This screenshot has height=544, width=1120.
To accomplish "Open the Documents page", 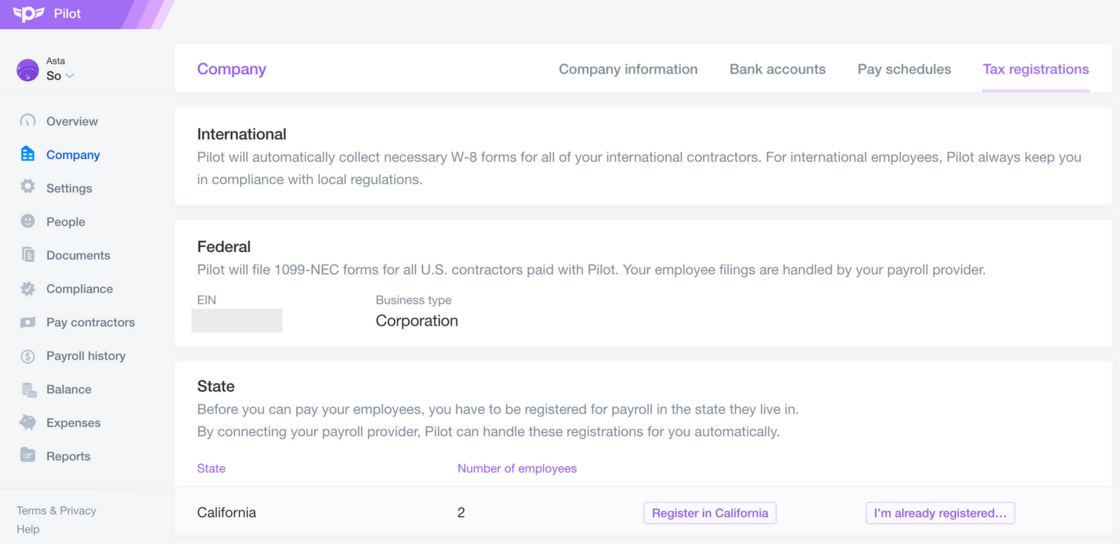I will [x=78, y=255].
